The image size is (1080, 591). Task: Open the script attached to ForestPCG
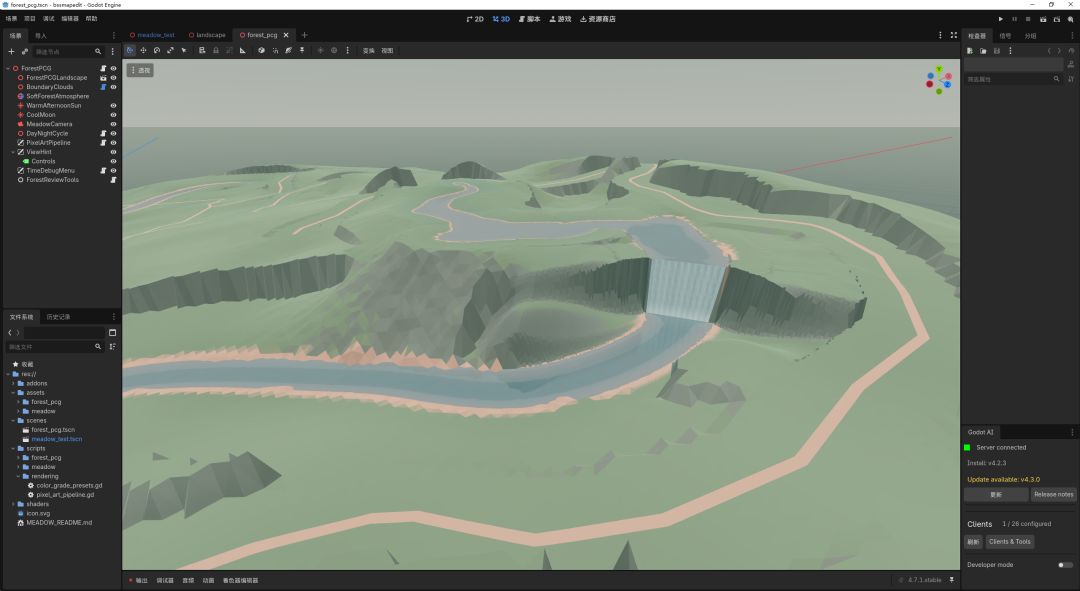click(103, 68)
